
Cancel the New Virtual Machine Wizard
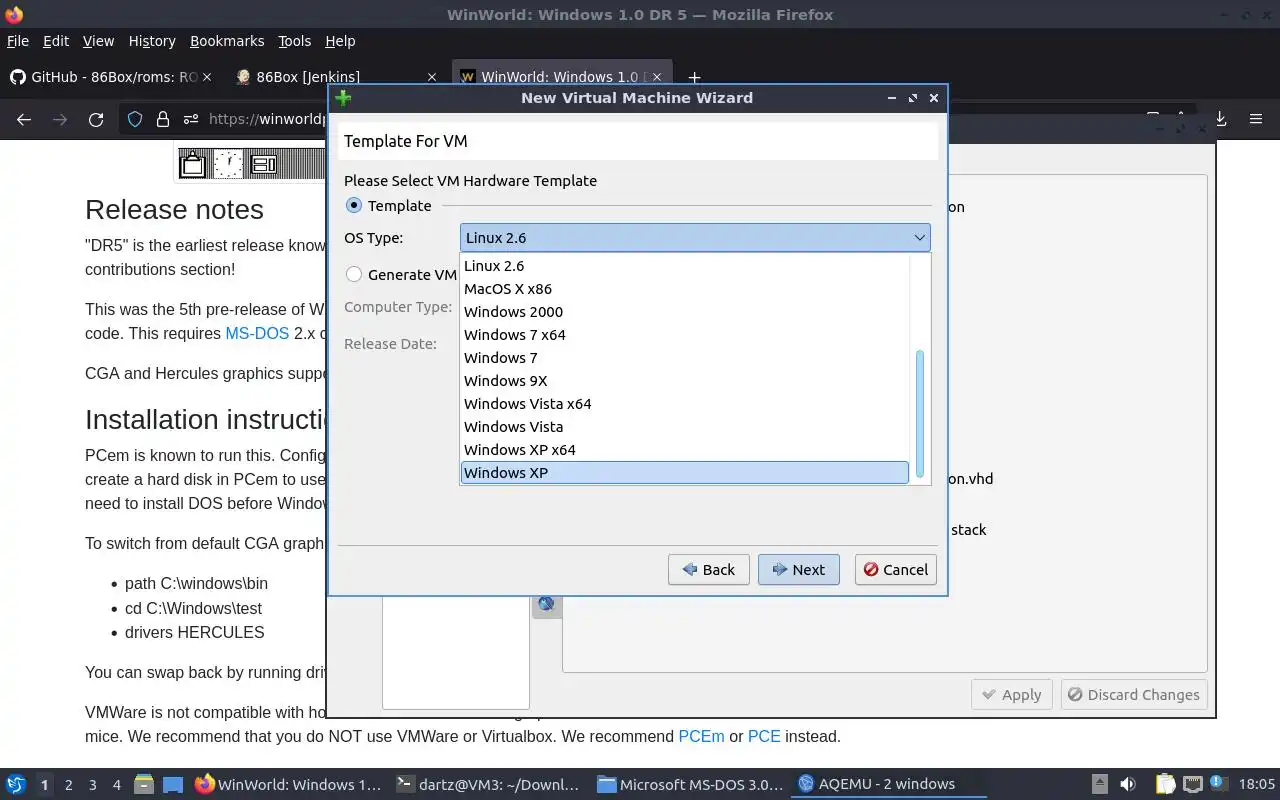pos(895,570)
